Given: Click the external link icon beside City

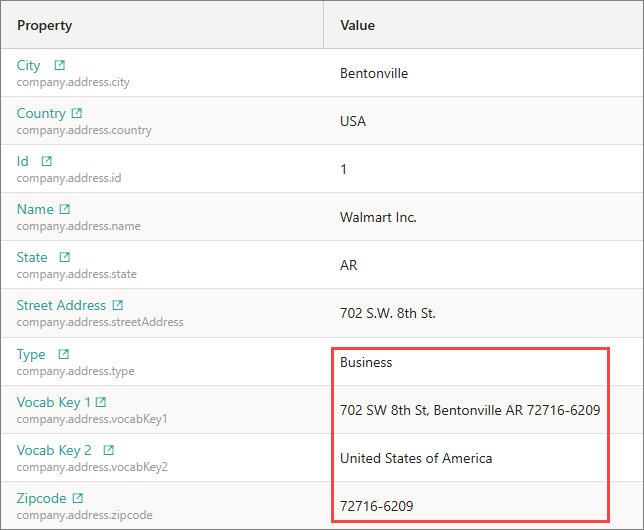Looking at the screenshot, I should tap(59, 65).
